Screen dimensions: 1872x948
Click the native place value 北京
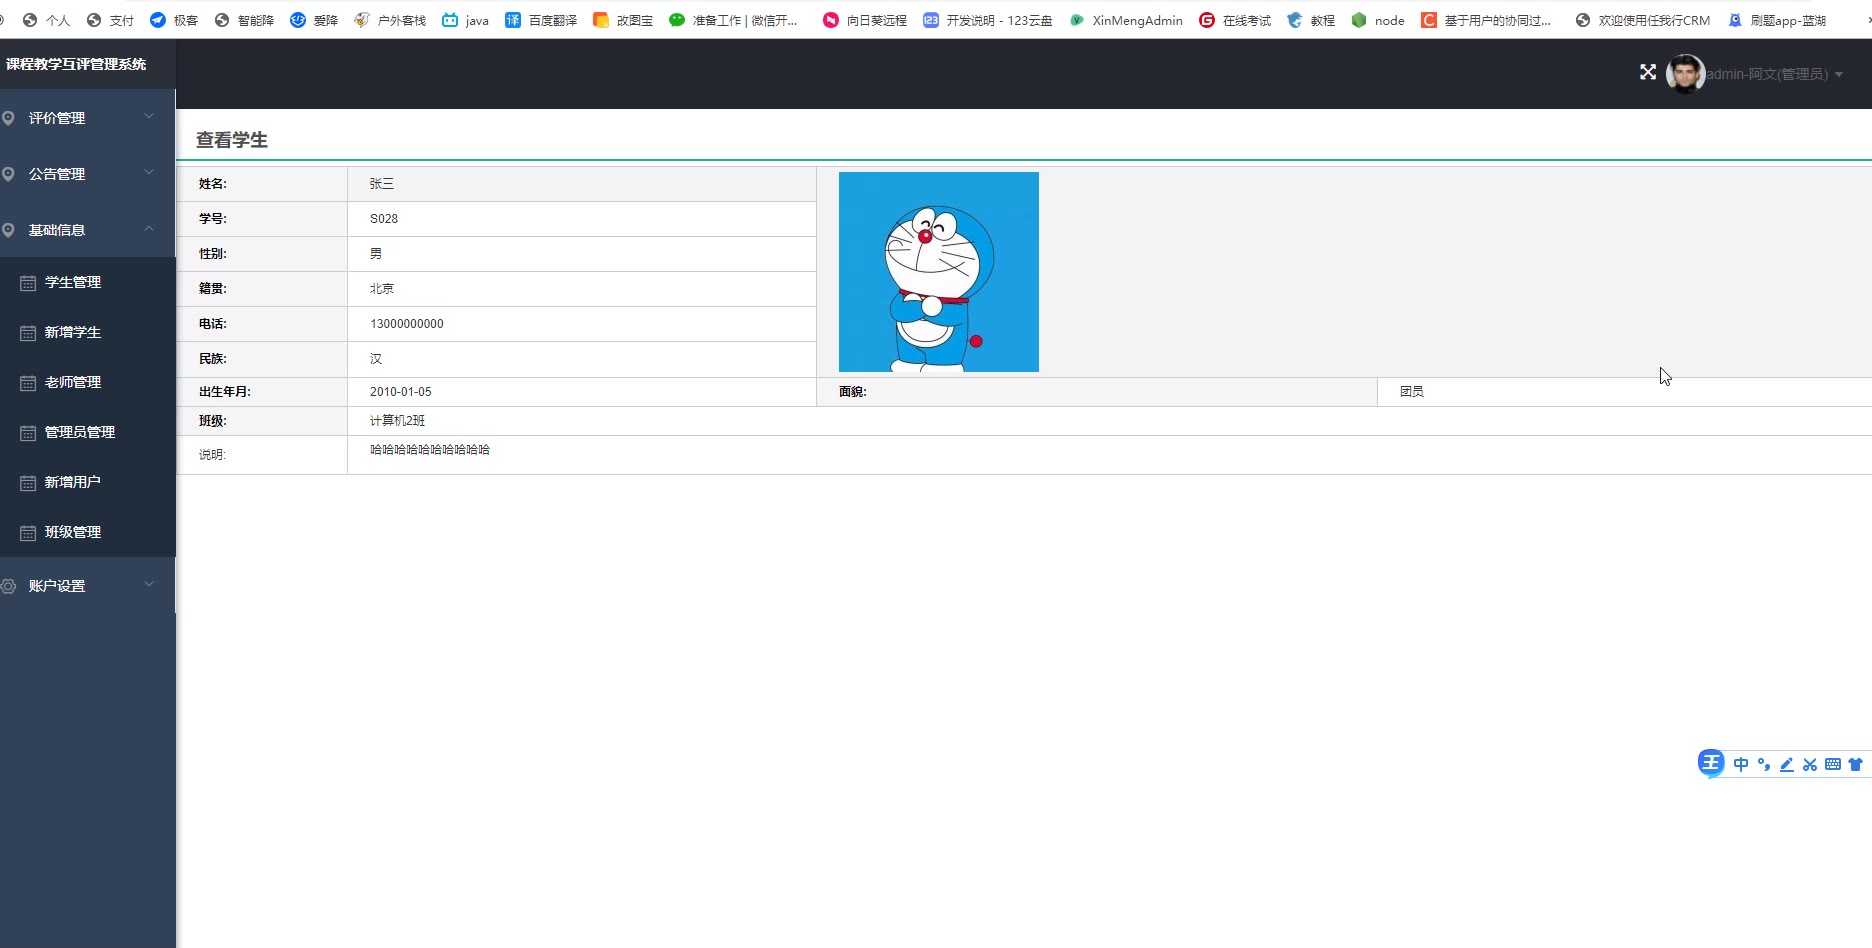[382, 289]
